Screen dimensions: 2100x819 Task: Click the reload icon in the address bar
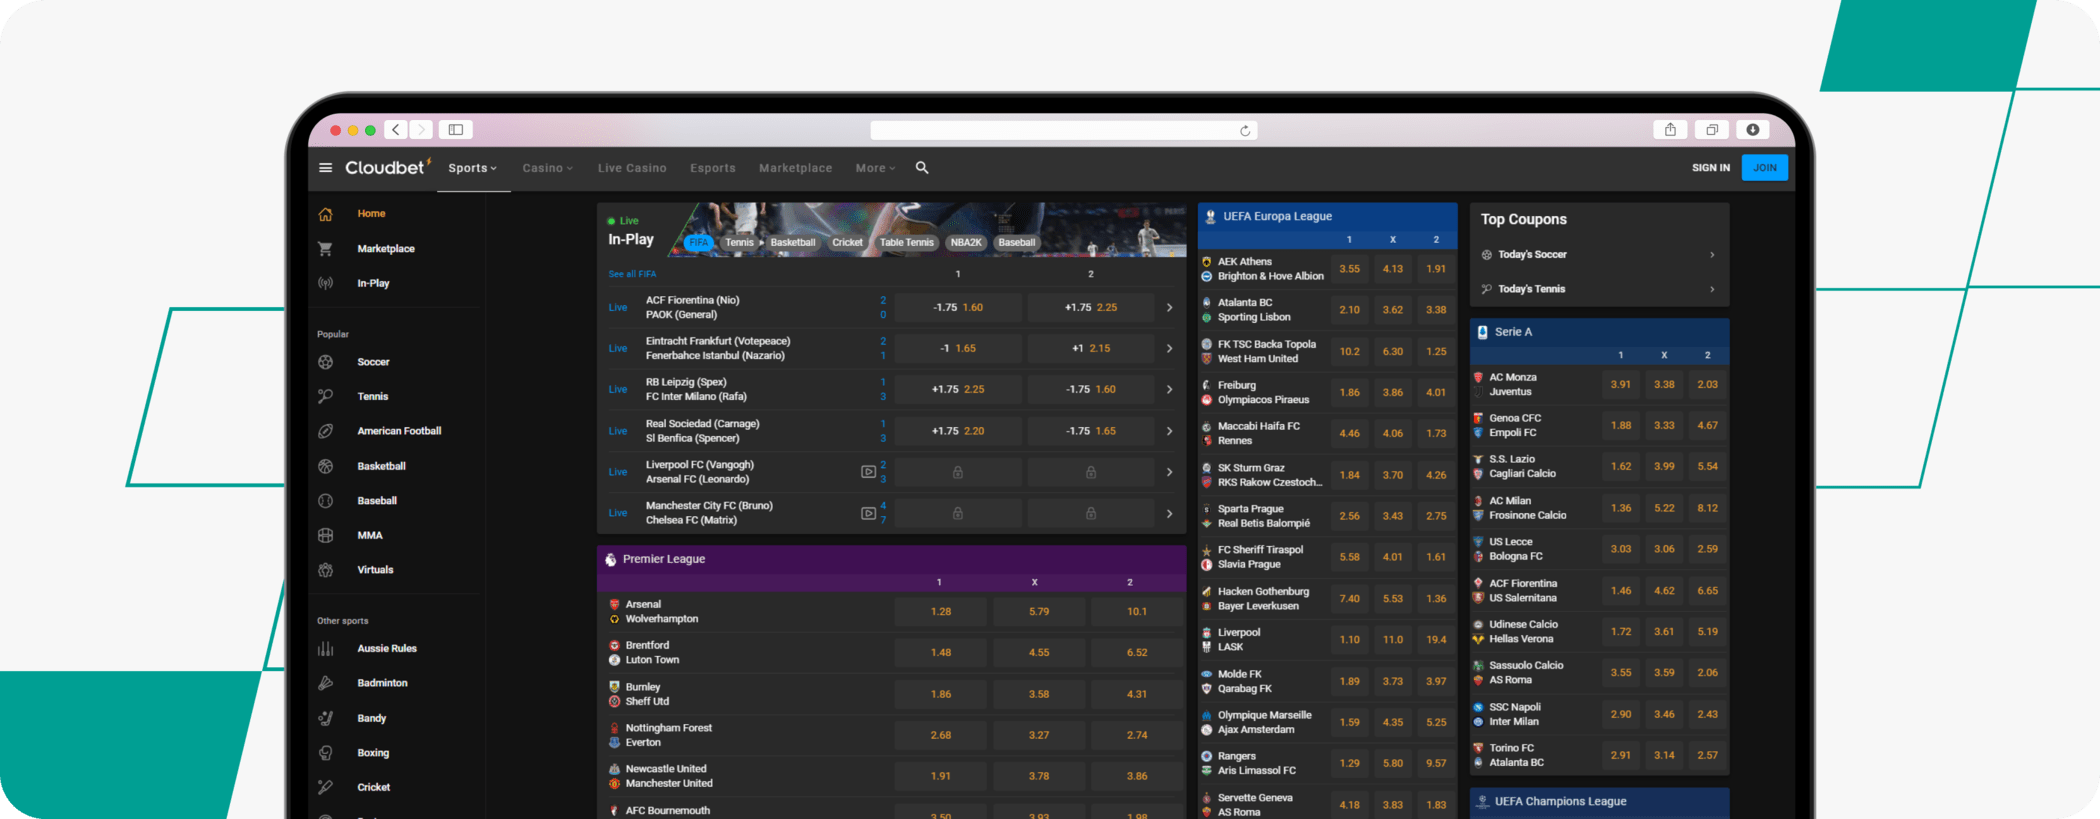1245,131
